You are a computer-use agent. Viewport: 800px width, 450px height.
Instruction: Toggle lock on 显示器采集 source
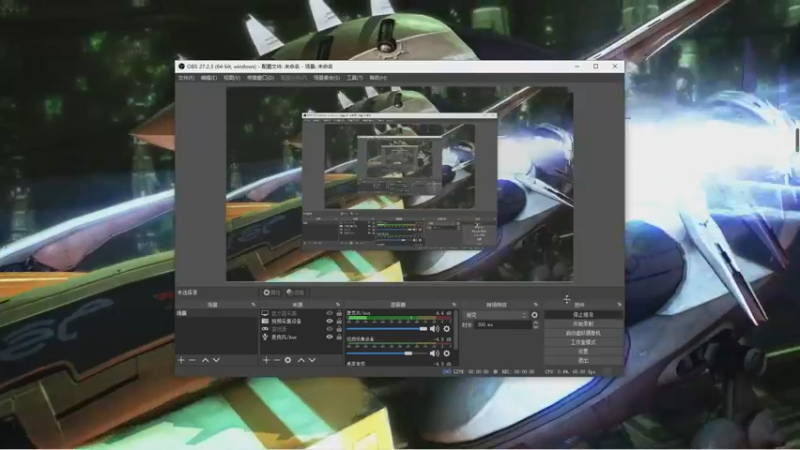point(339,313)
